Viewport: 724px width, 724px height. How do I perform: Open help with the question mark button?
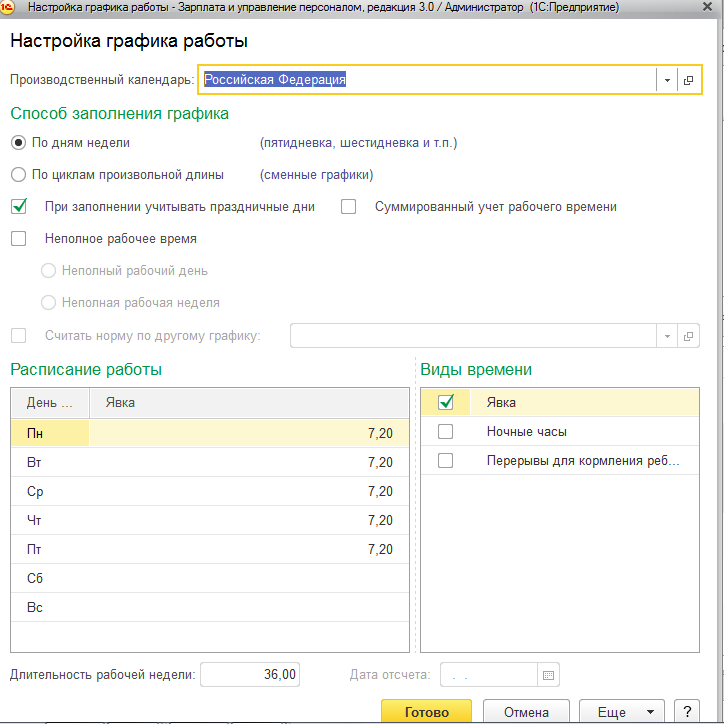click(687, 712)
